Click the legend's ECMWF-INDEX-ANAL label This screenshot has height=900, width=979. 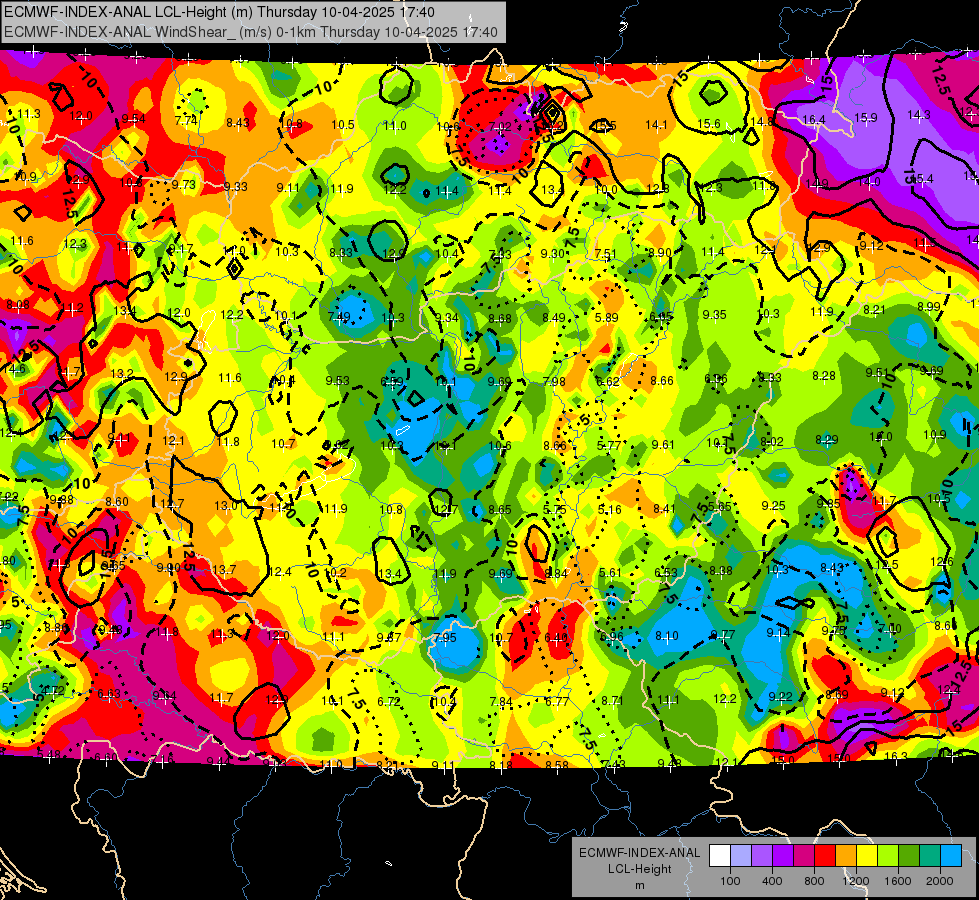[639, 853]
